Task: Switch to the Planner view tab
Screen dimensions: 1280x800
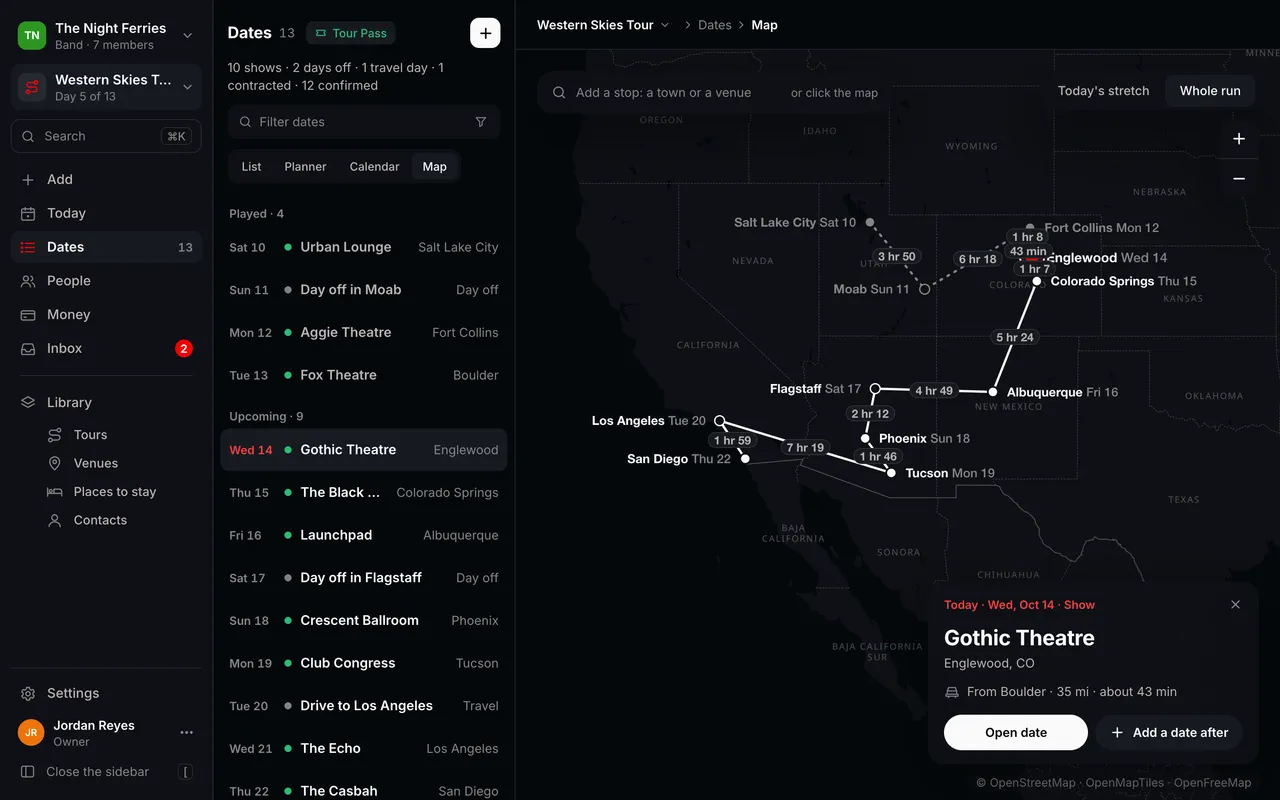Action: click(x=305, y=167)
